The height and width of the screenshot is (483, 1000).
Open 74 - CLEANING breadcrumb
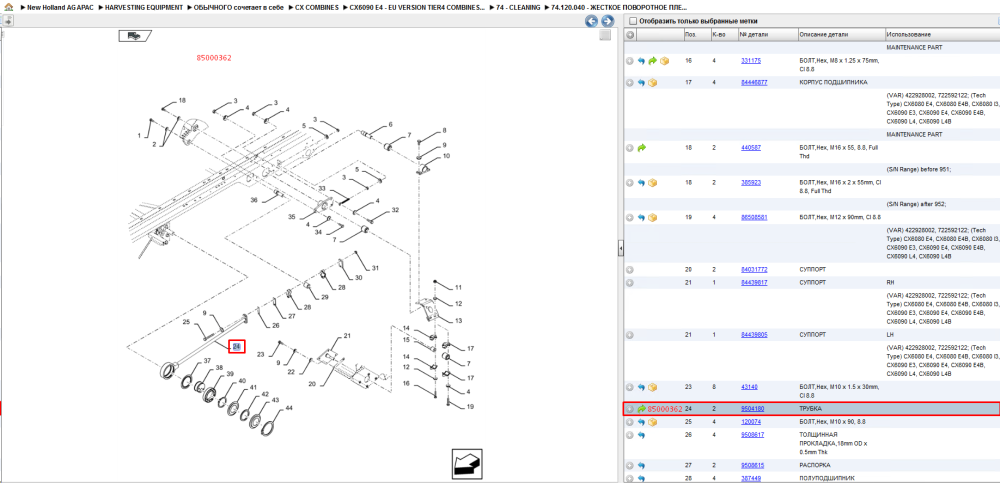point(518,7)
